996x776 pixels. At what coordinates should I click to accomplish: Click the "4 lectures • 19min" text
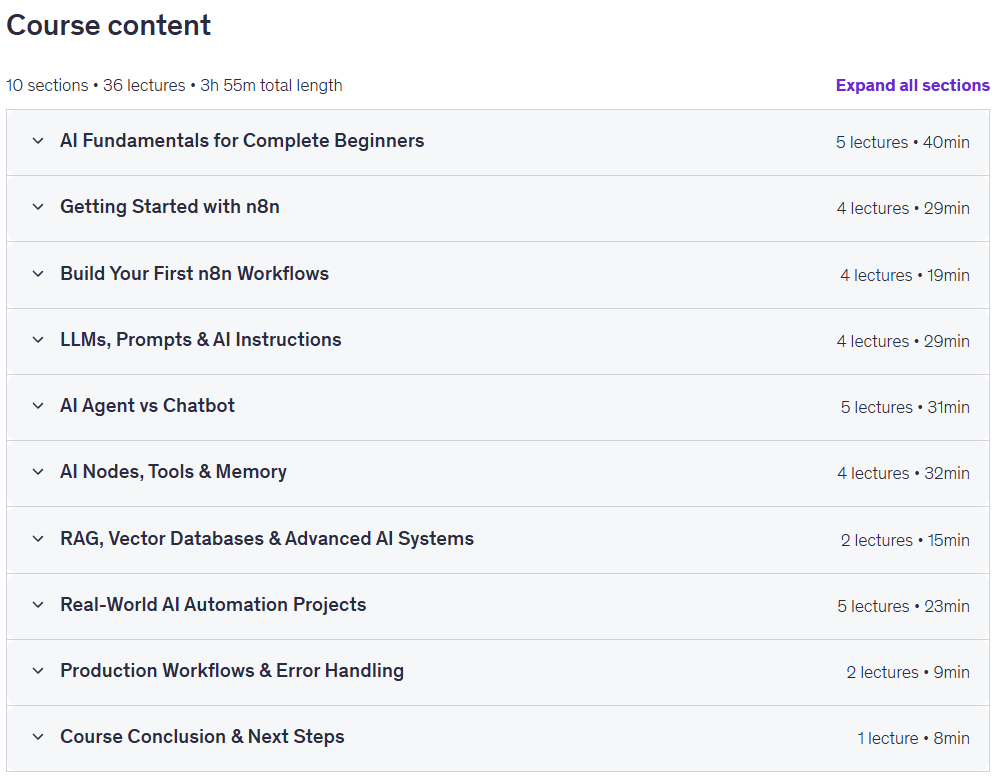pyautogui.click(x=905, y=275)
